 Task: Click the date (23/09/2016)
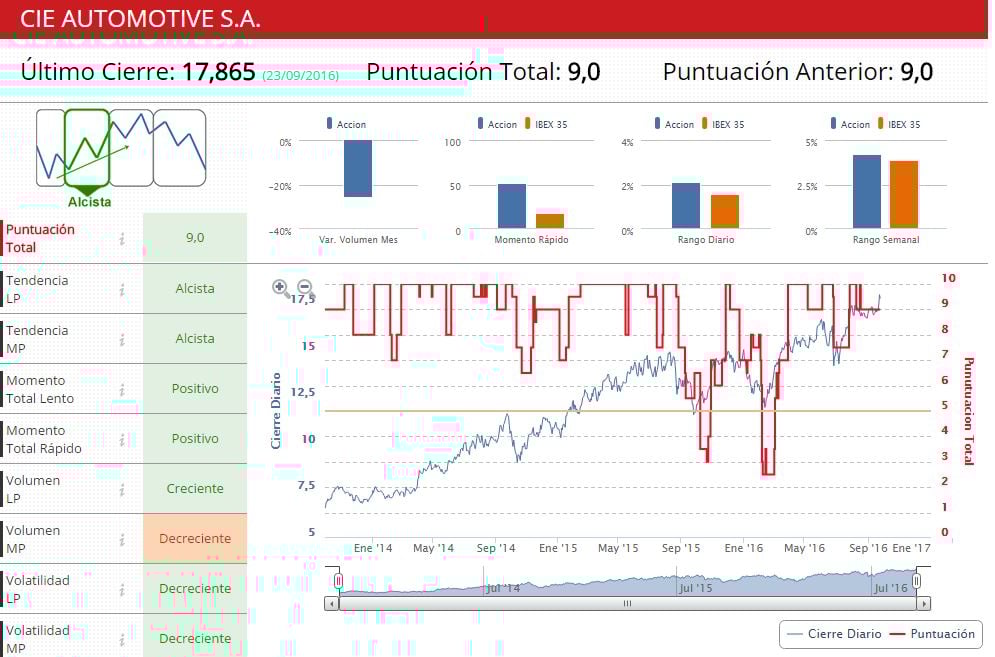tap(300, 76)
